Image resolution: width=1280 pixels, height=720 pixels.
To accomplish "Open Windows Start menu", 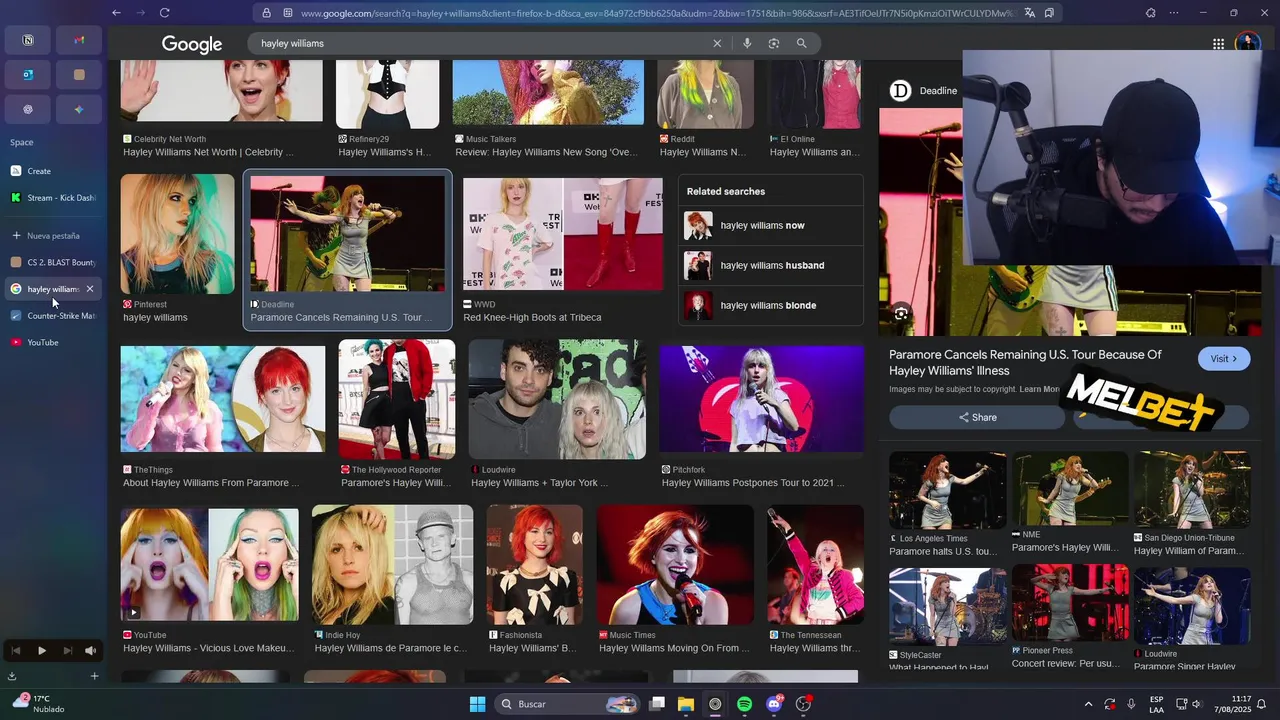I will coord(477,704).
